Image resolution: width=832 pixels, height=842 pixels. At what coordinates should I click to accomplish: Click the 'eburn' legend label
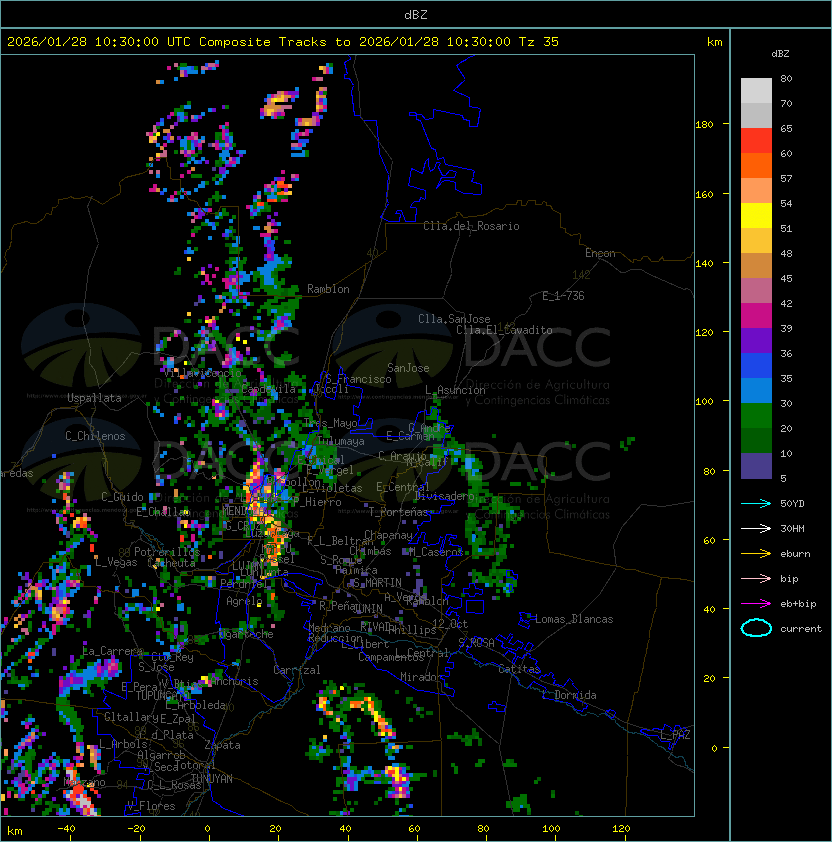795,554
